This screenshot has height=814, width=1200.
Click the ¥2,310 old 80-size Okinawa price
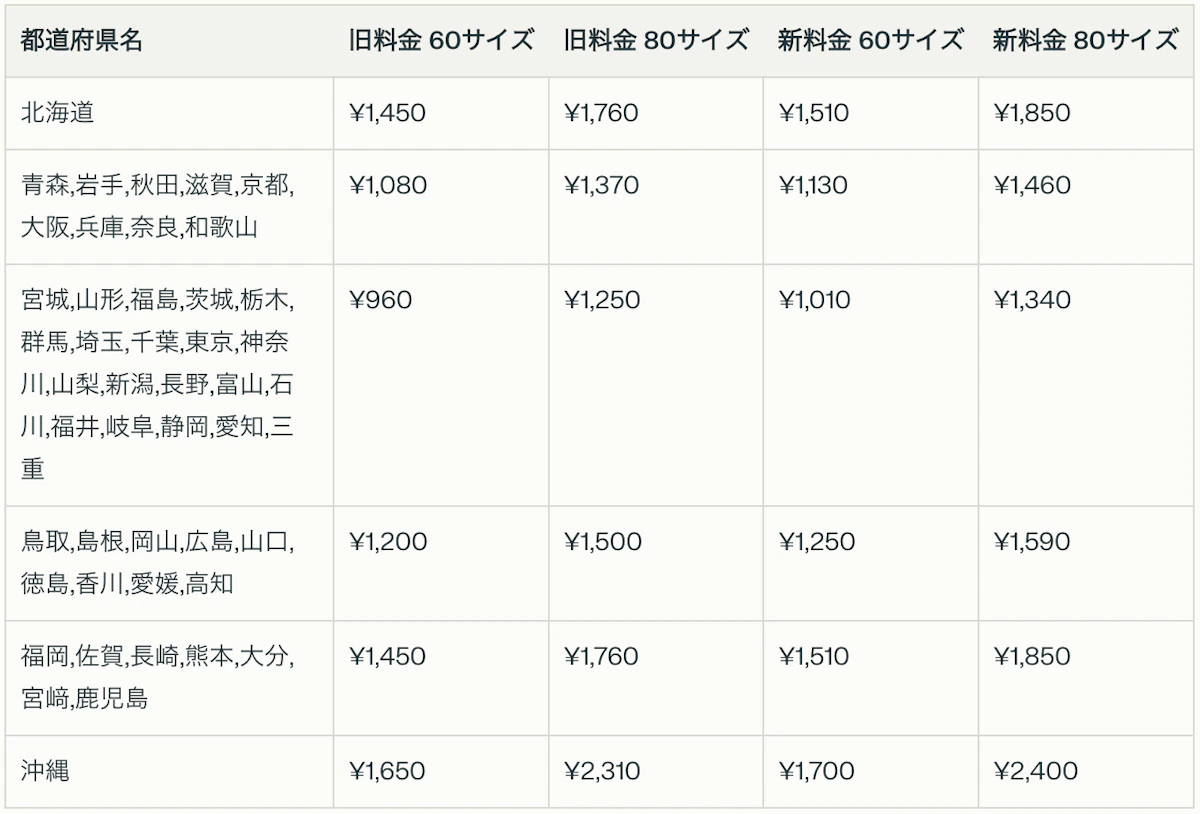click(x=602, y=771)
